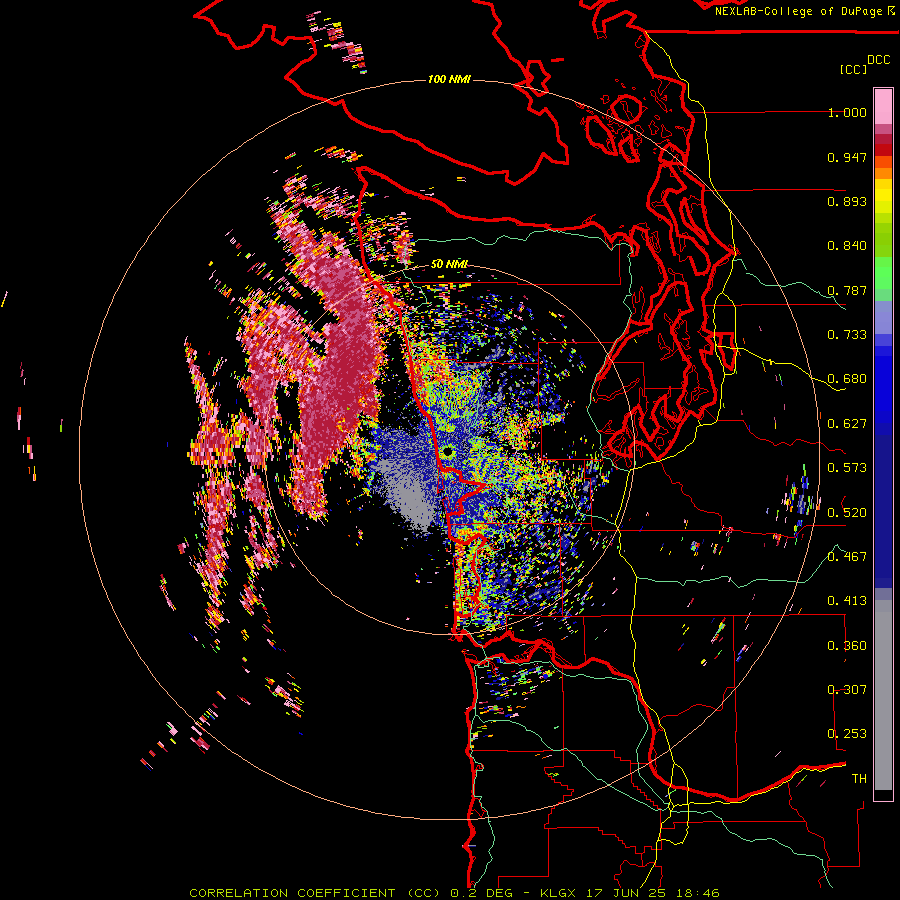Click the black radar site dot

click(448, 452)
